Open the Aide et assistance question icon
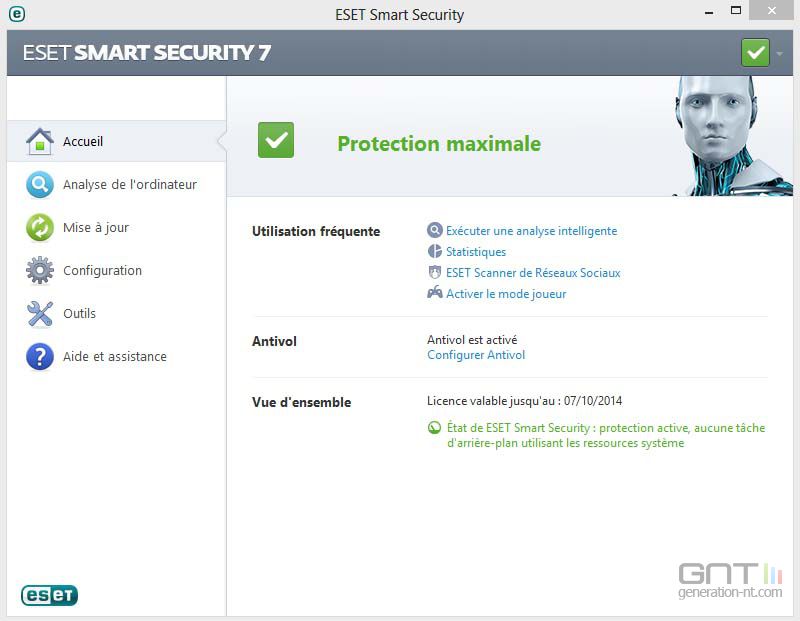 tap(40, 356)
